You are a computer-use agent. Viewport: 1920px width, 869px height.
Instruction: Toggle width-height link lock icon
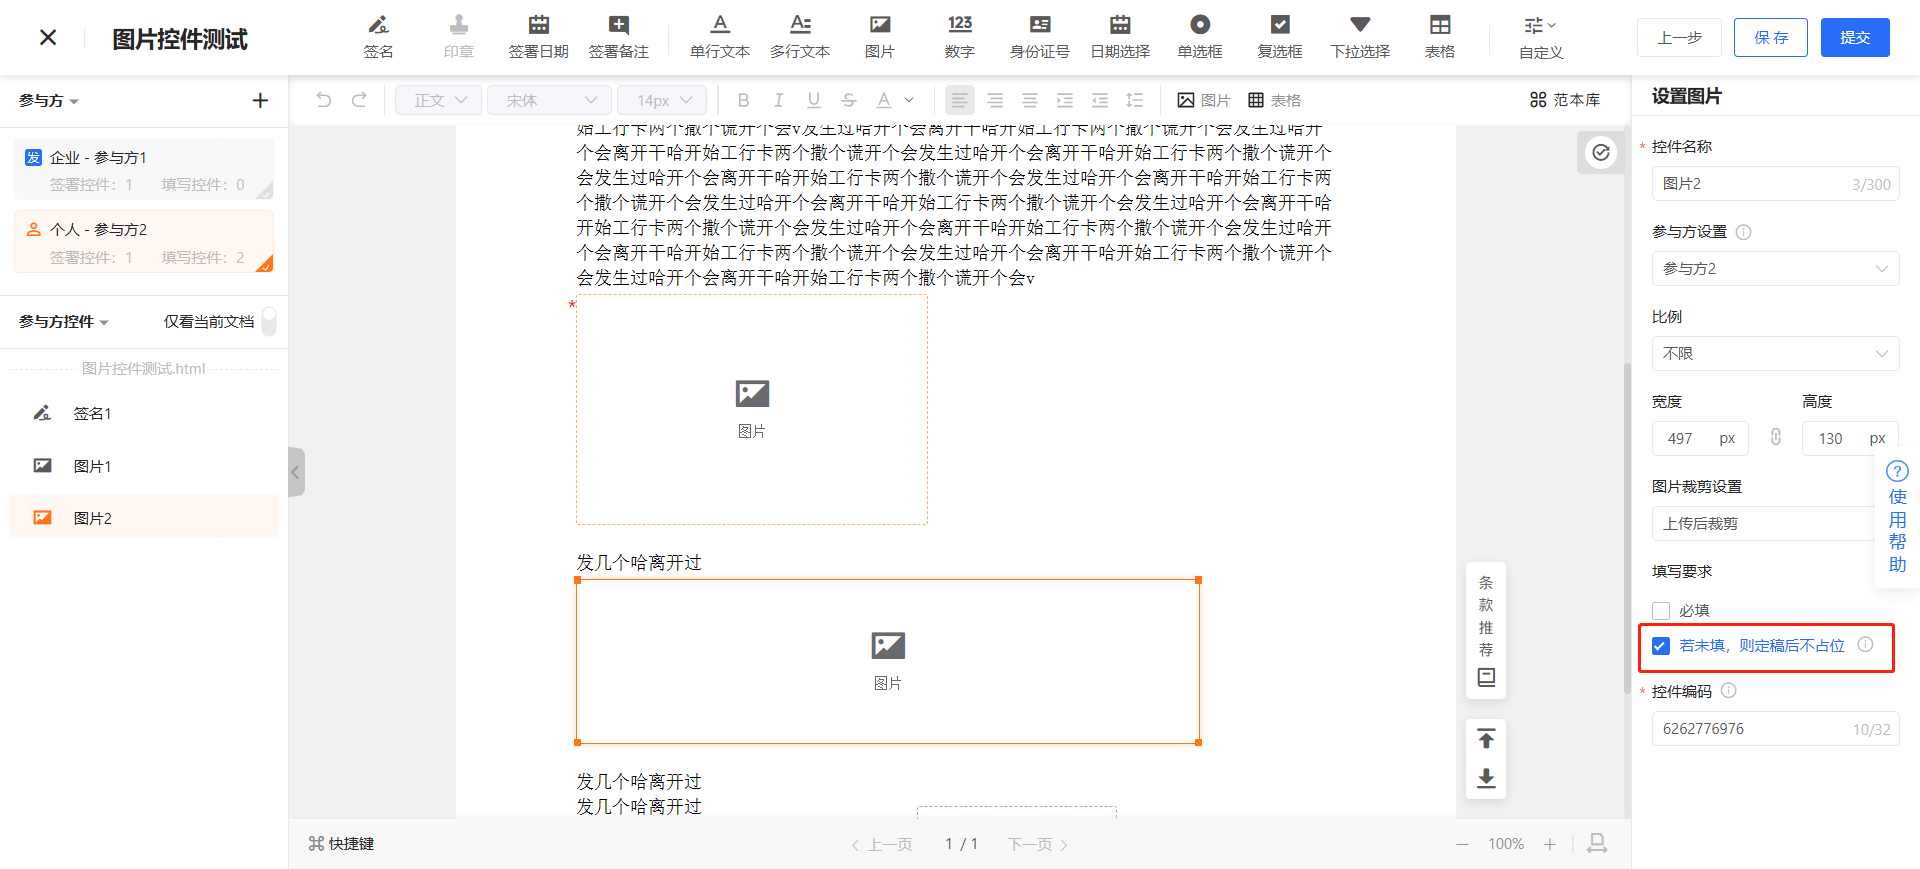click(x=1776, y=438)
